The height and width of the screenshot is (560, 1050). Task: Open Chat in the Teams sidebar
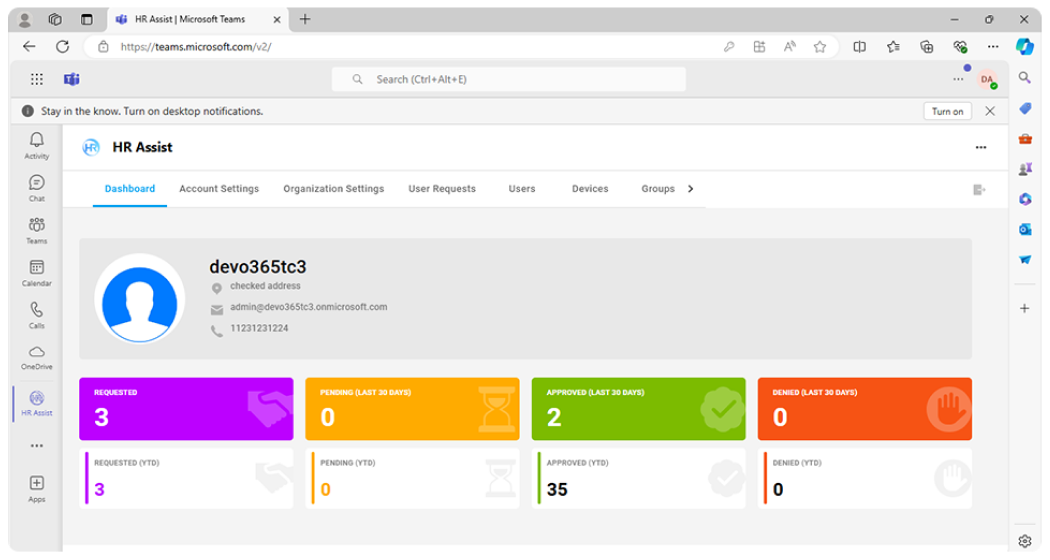37,187
